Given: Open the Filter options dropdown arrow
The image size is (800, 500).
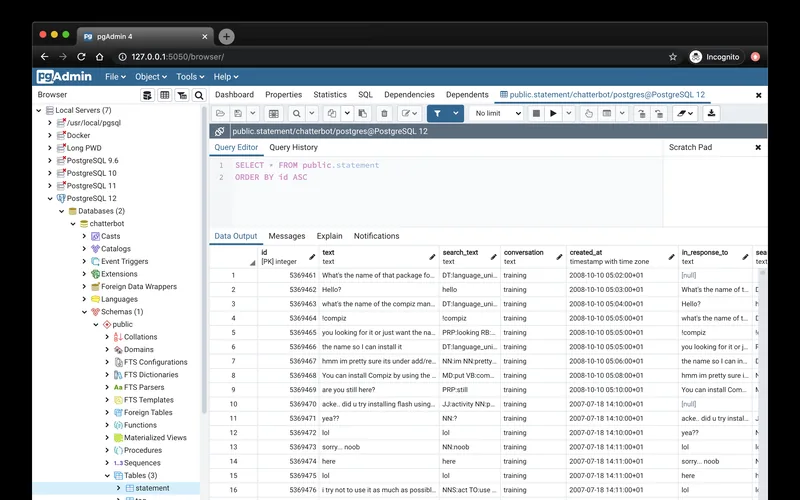Looking at the screenshot, I should pos(456,113).
